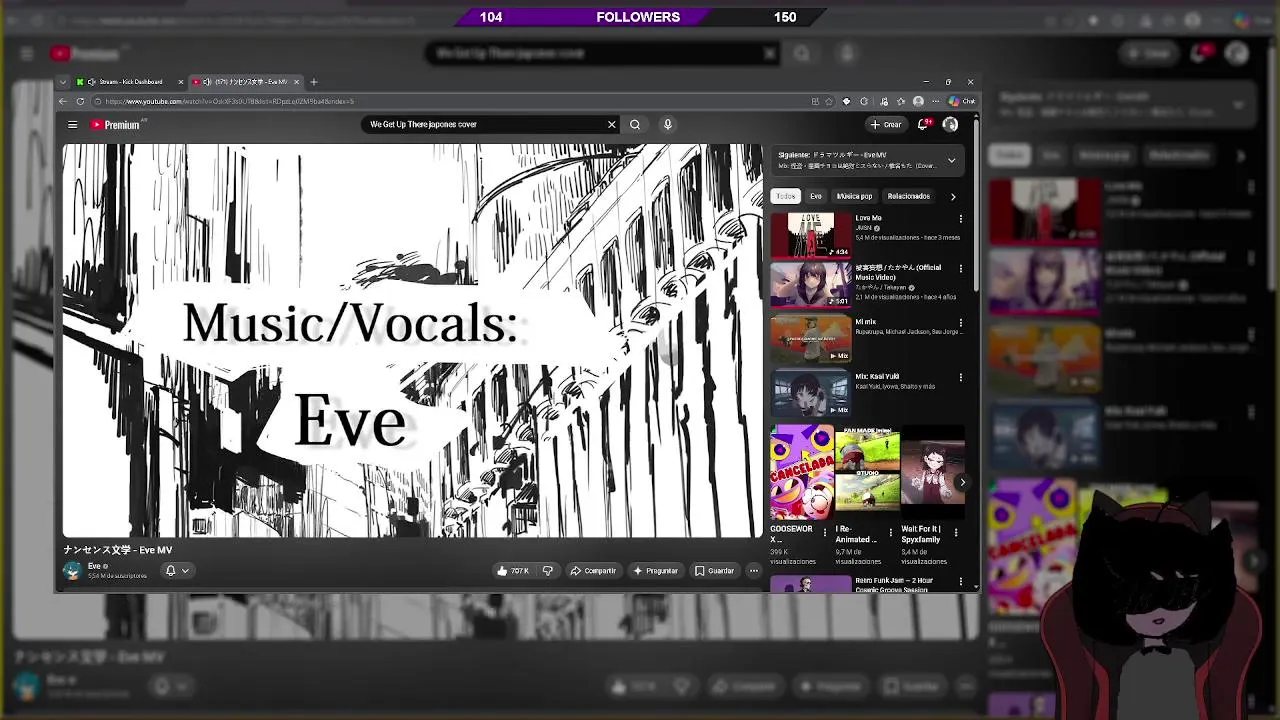Open the notifications bell with 9+ badge
The height and width of the screenshot is (720, 1280).
coord(924,125)
